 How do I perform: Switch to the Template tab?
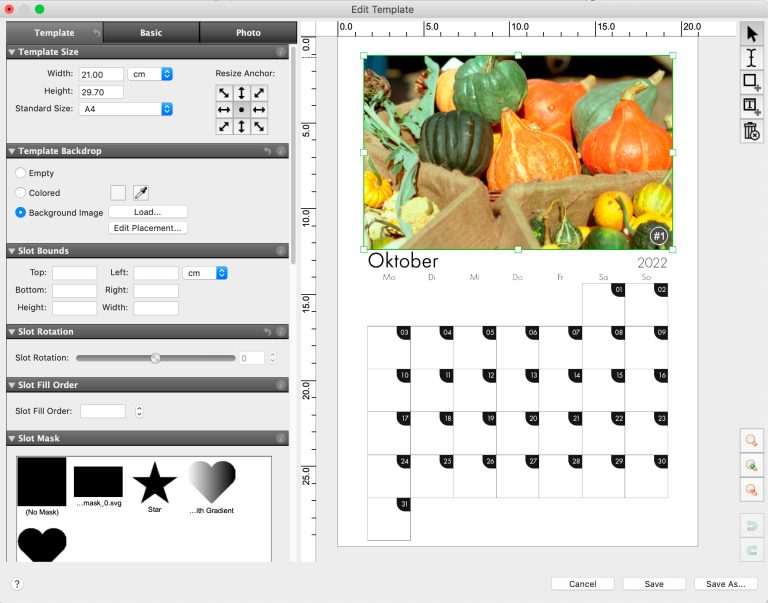pyautogui.click(x=54, y=33)
